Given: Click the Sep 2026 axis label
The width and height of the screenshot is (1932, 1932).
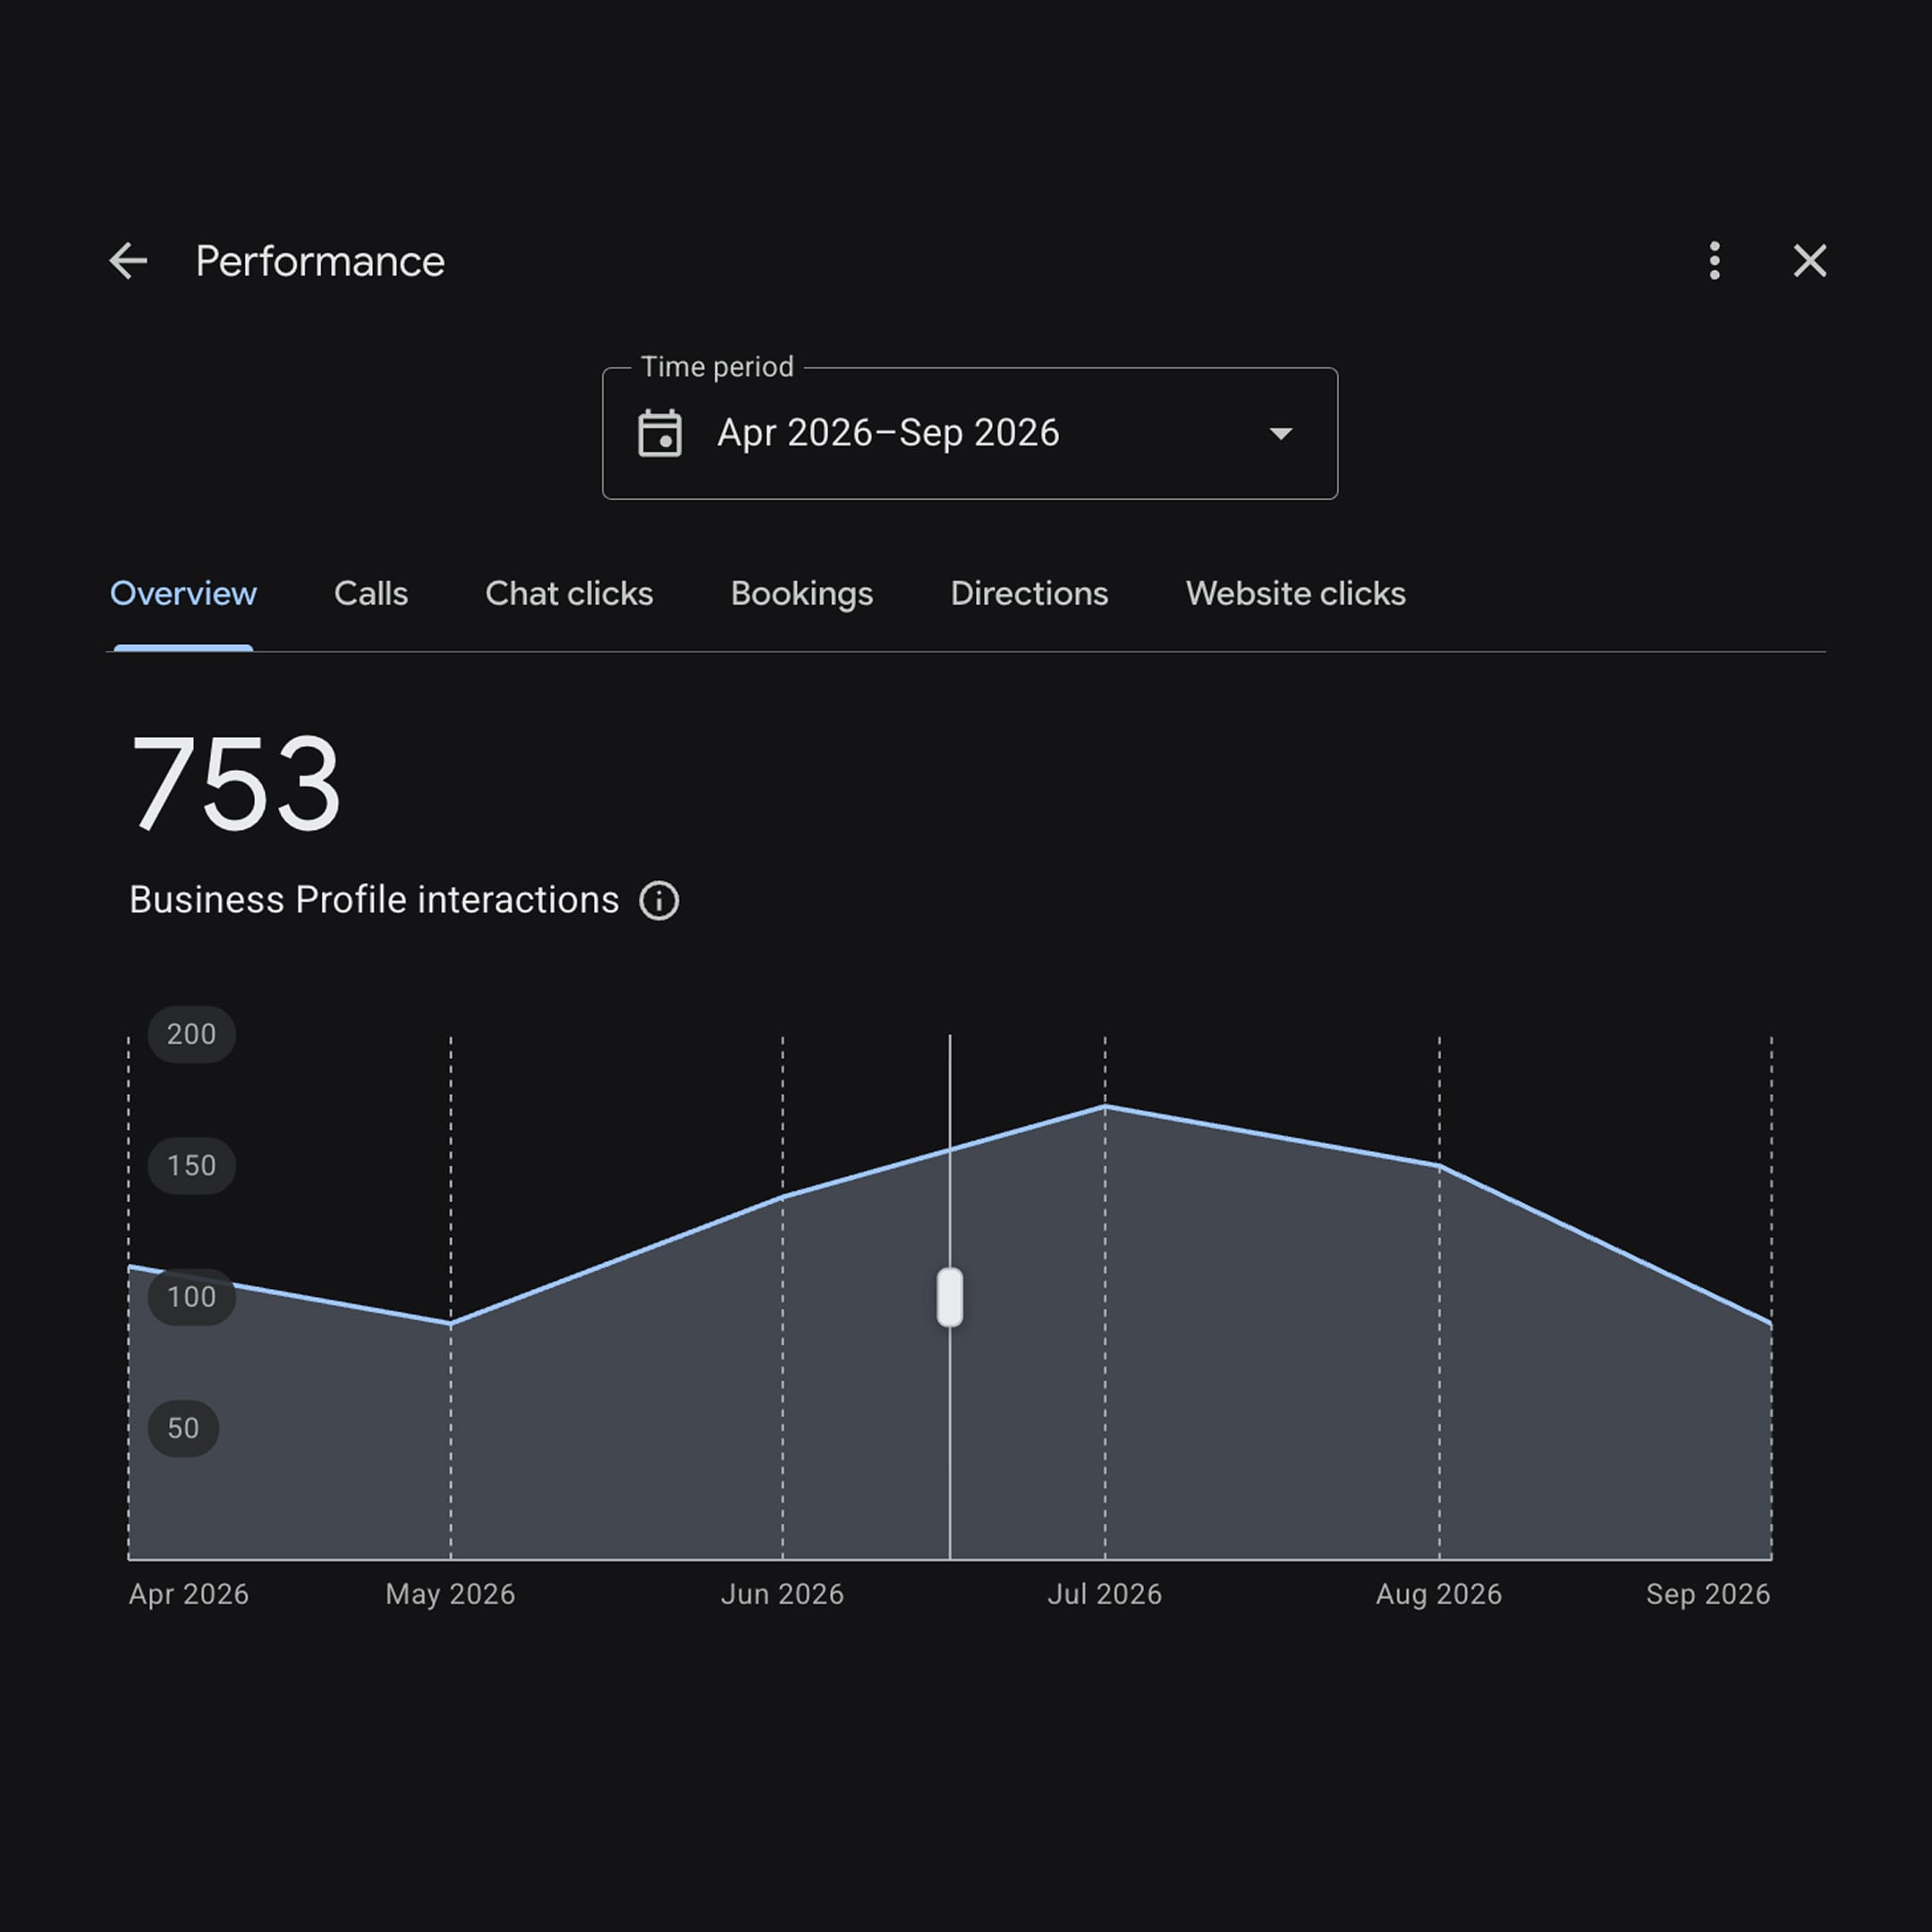Looking at the screenshot, I should point(1708,1594).
